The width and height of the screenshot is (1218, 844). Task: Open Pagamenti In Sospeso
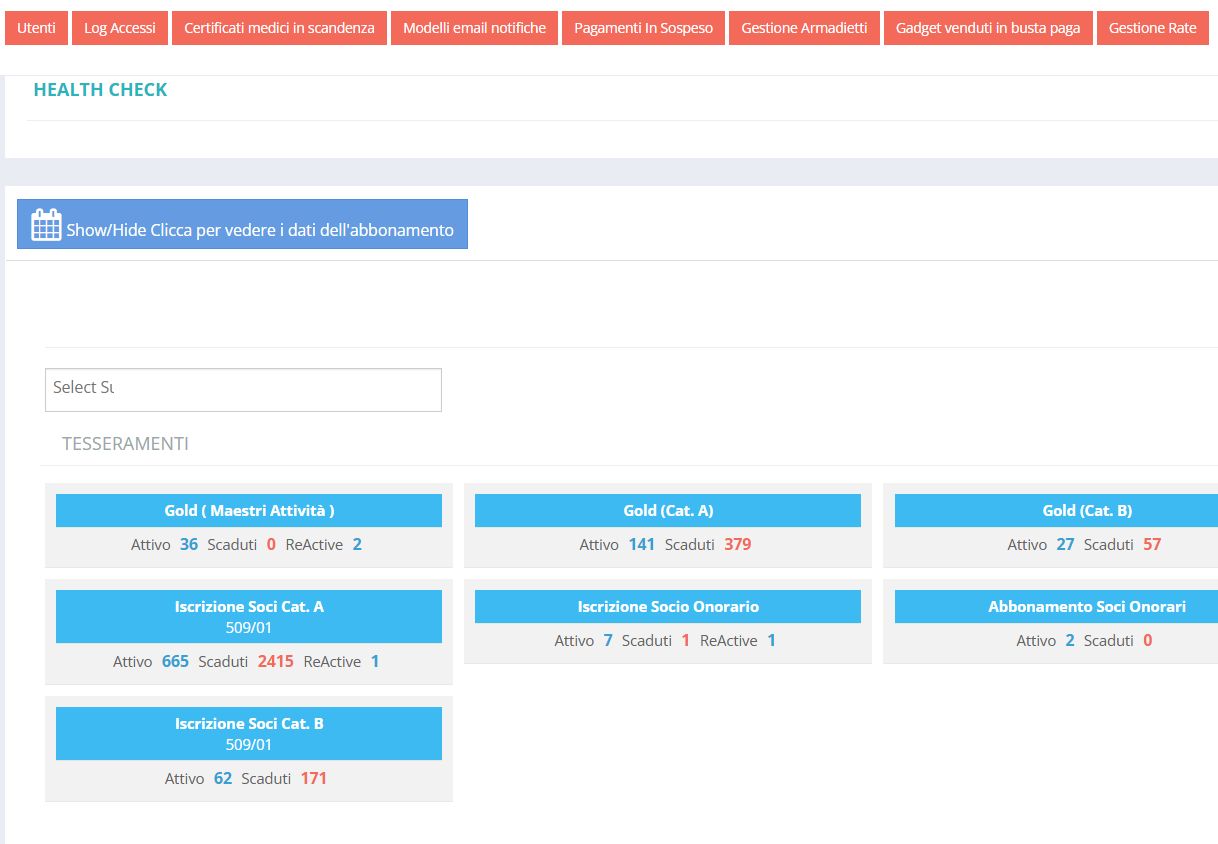[643, 28]
